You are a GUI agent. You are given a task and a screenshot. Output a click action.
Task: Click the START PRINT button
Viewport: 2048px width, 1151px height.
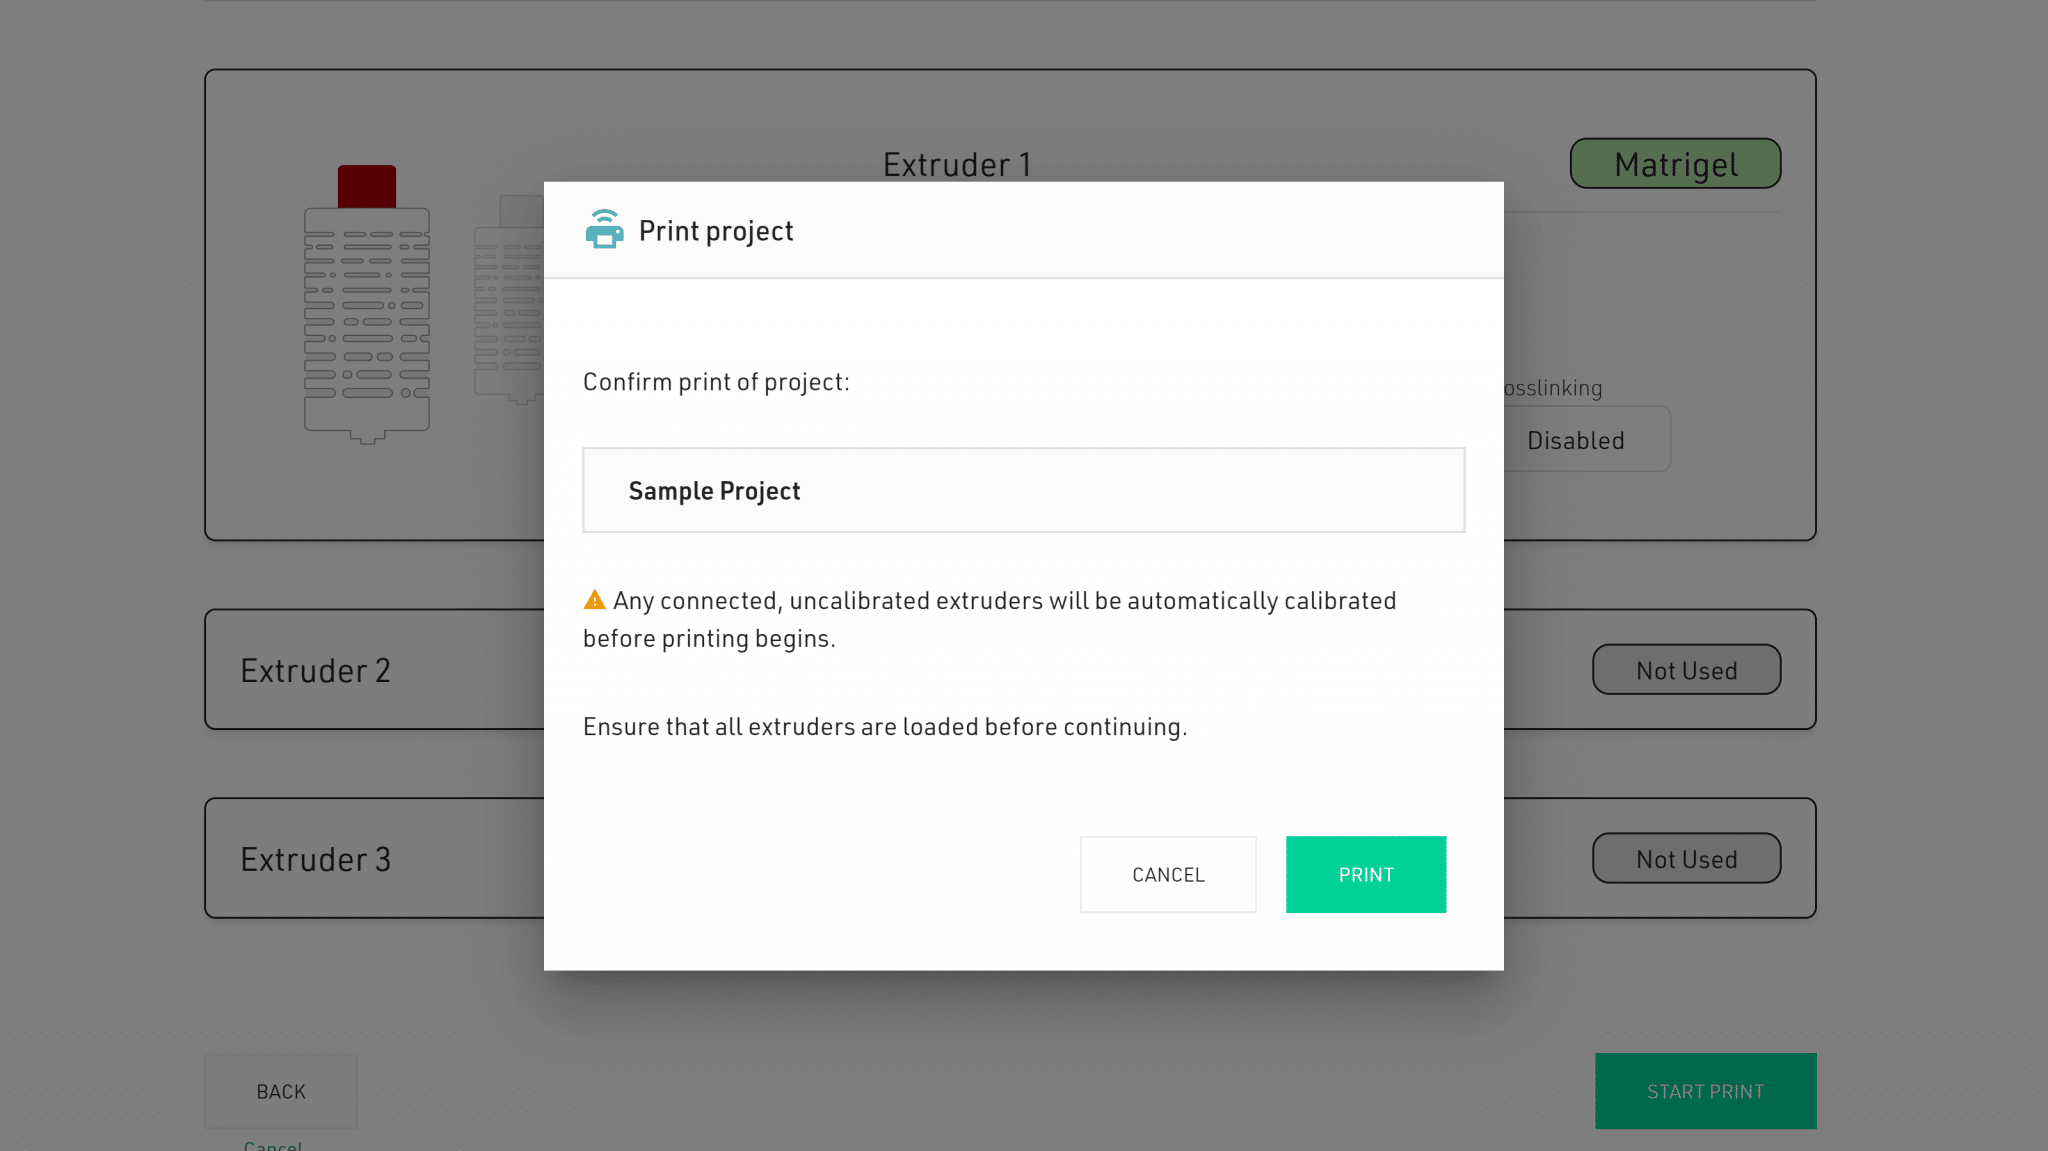coord(1705,1091)
